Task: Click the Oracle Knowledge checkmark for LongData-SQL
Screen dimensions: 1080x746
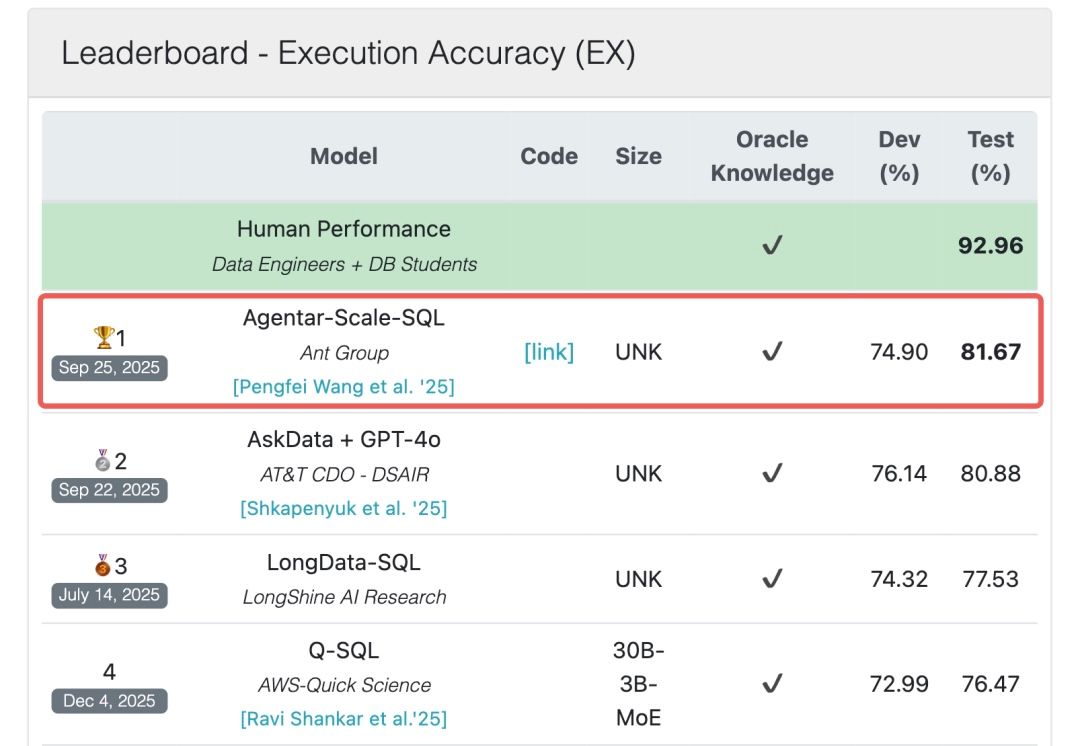Action: coord(771,579)
